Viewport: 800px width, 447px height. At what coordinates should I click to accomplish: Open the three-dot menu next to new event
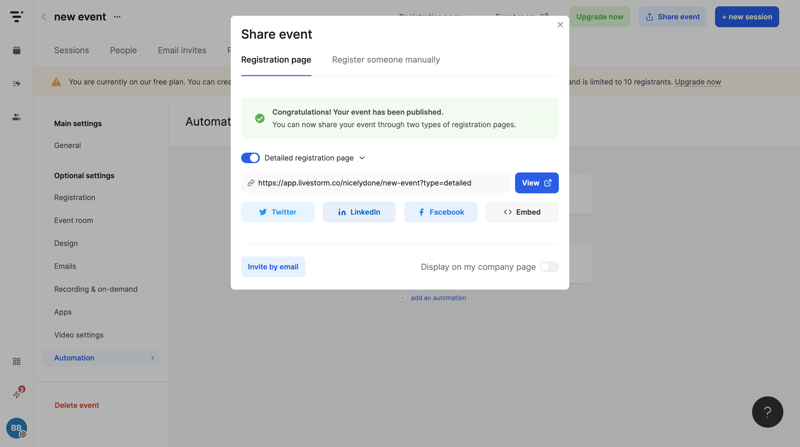(x=117, y=17)
